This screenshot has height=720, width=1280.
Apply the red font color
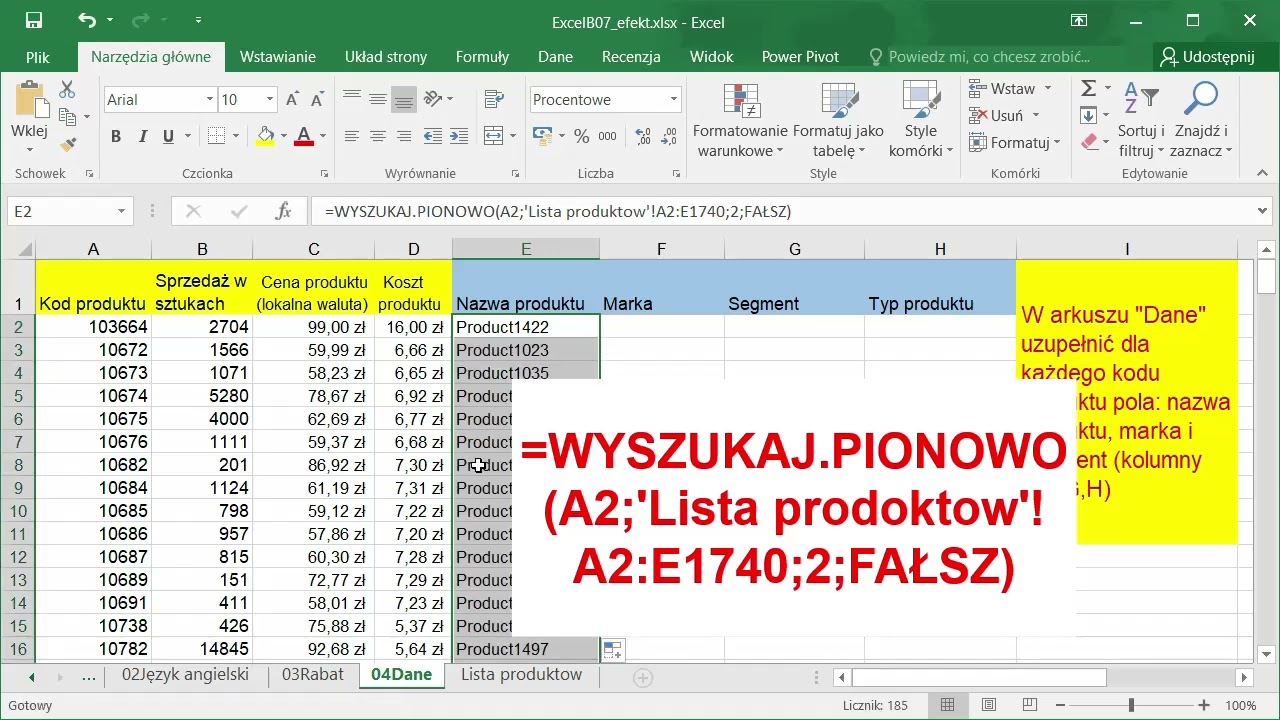303,136
